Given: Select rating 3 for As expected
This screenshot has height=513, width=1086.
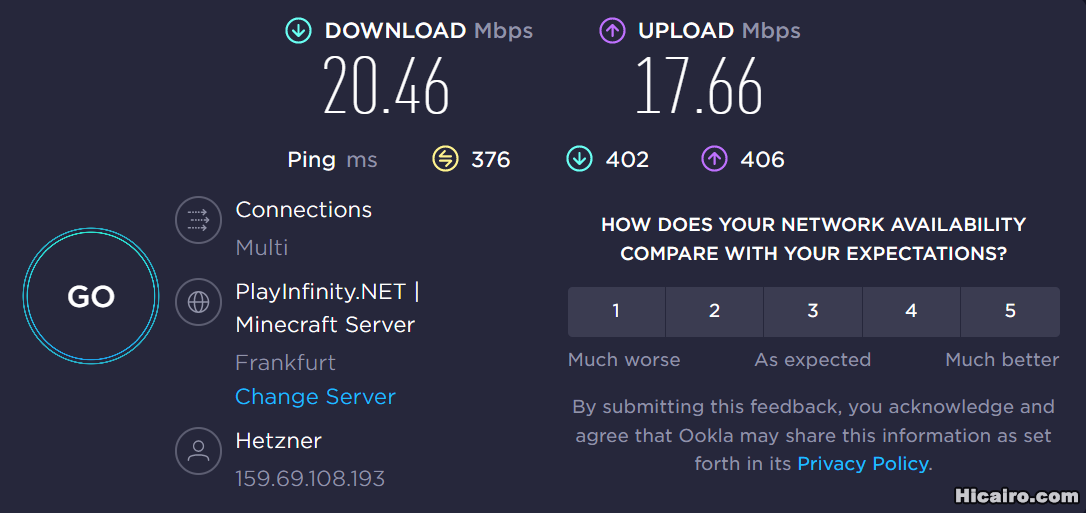Looking at the screenshot, I should [813, 311].
